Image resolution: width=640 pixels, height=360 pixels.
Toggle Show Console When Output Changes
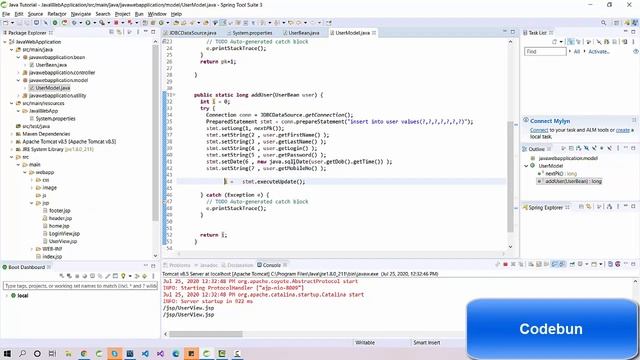(x=554, y=264)
